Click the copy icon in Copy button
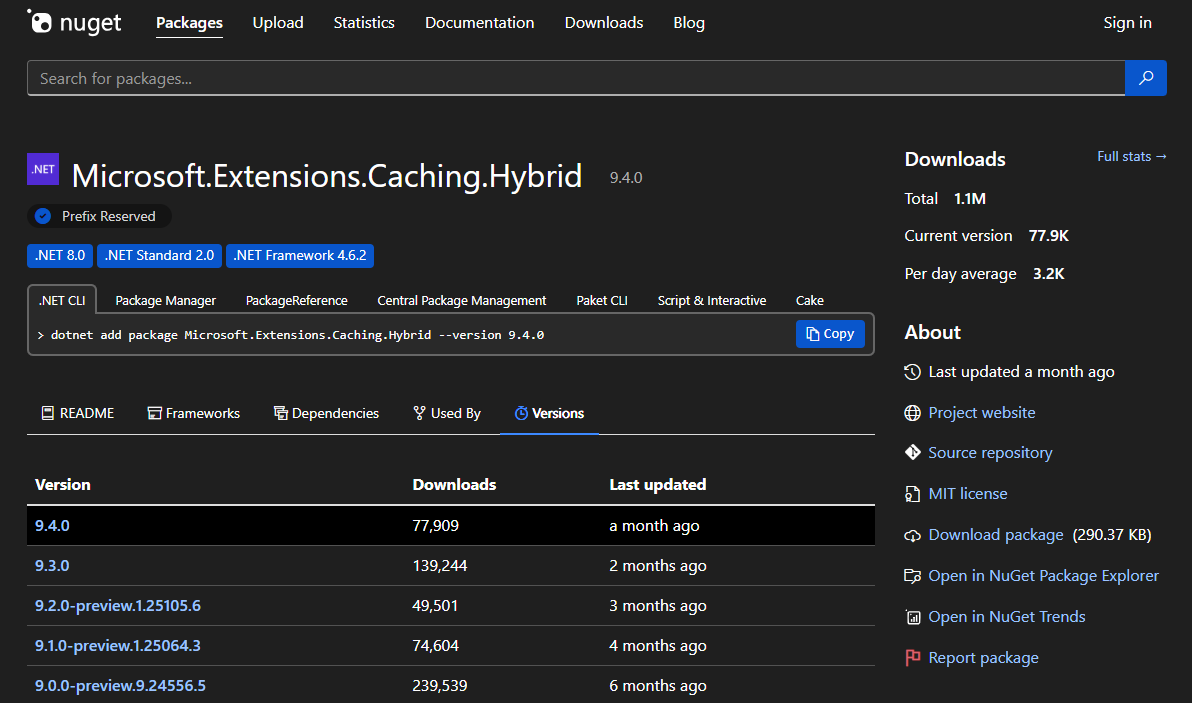 (813, 334)
